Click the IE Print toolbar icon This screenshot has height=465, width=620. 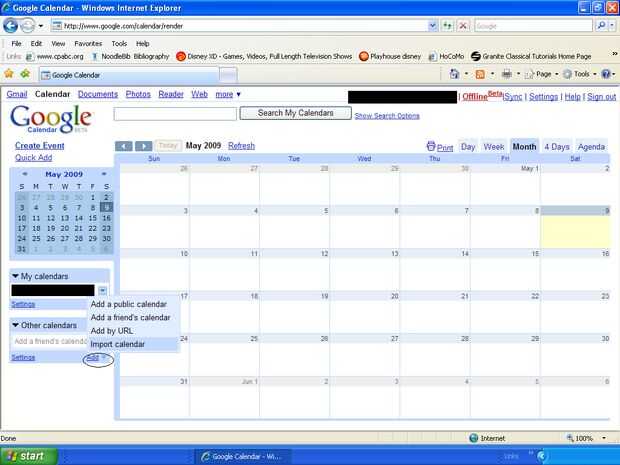pos(507,74)
